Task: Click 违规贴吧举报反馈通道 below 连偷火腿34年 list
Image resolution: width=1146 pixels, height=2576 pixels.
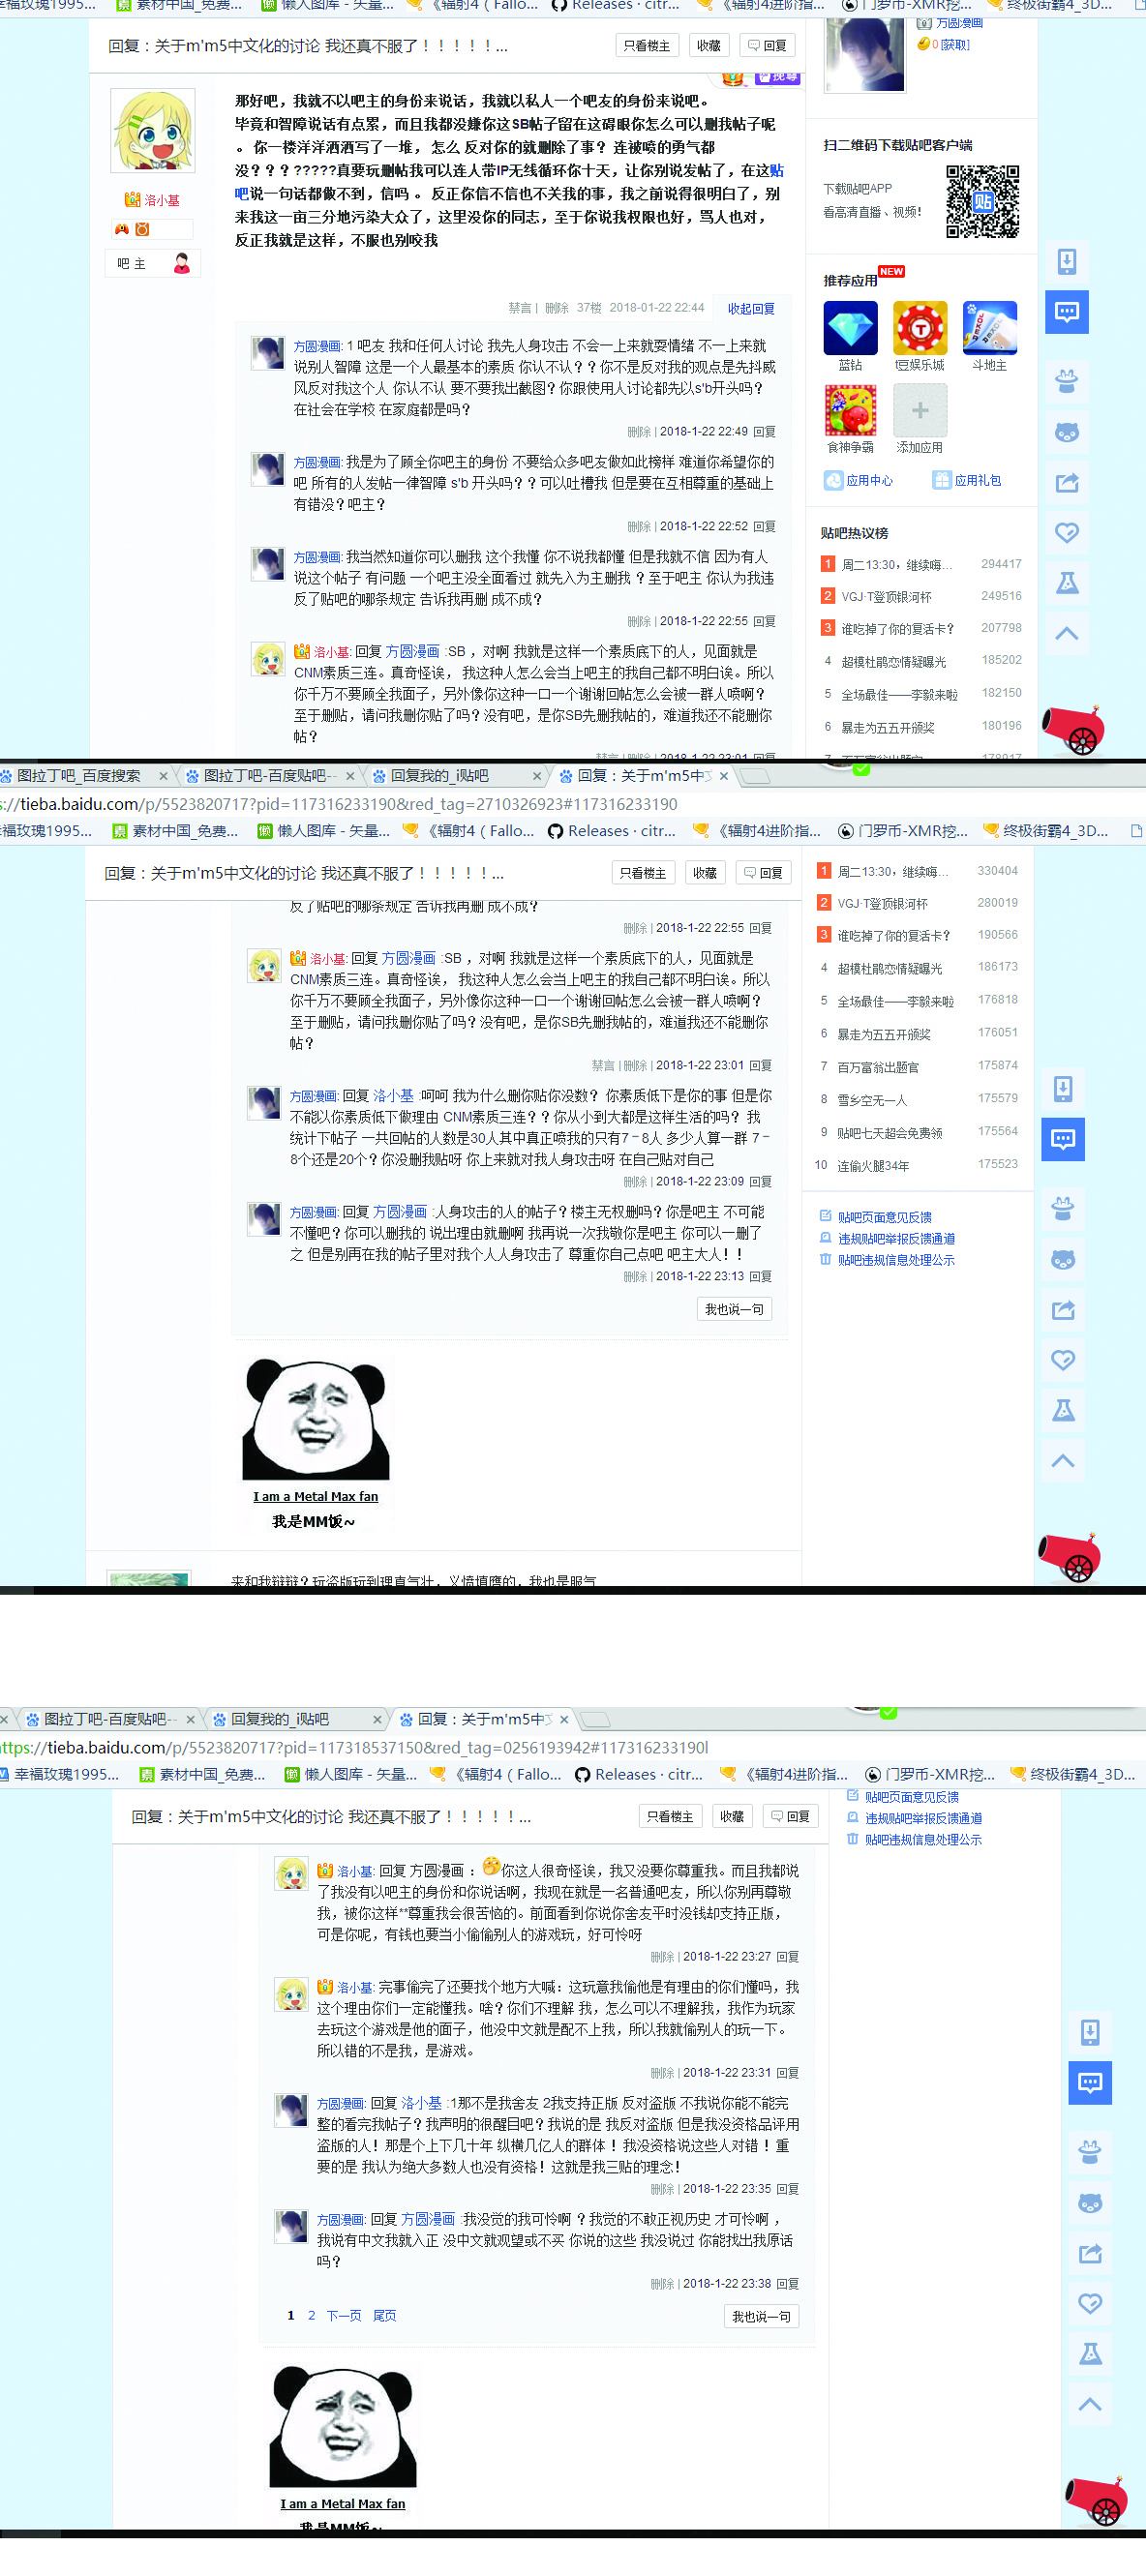Action: click(x=896, y=1239)
